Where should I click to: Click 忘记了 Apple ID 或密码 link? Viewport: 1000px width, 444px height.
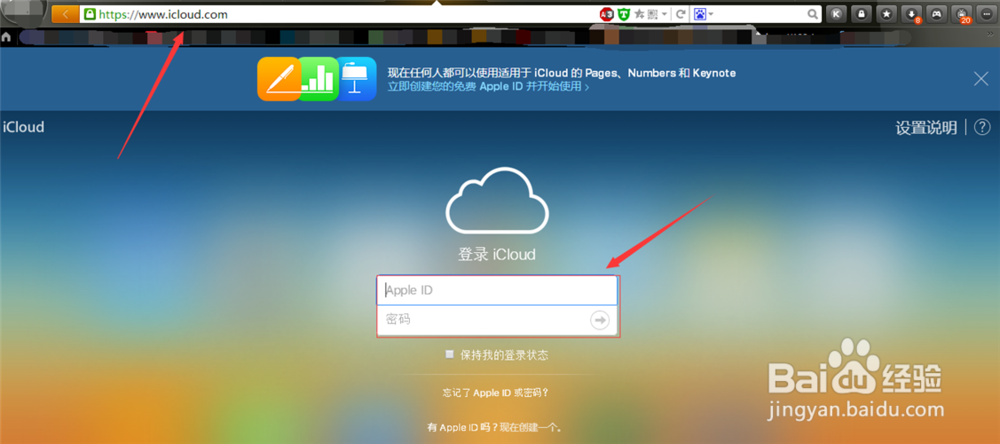coord(496,393)
